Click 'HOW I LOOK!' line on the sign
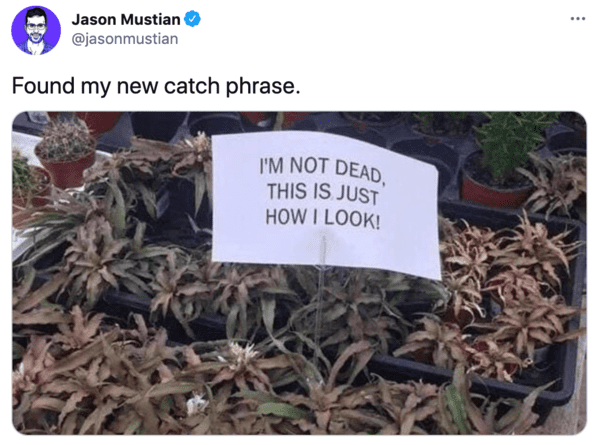This screenshot has width=600, height=445. [323, 218]
